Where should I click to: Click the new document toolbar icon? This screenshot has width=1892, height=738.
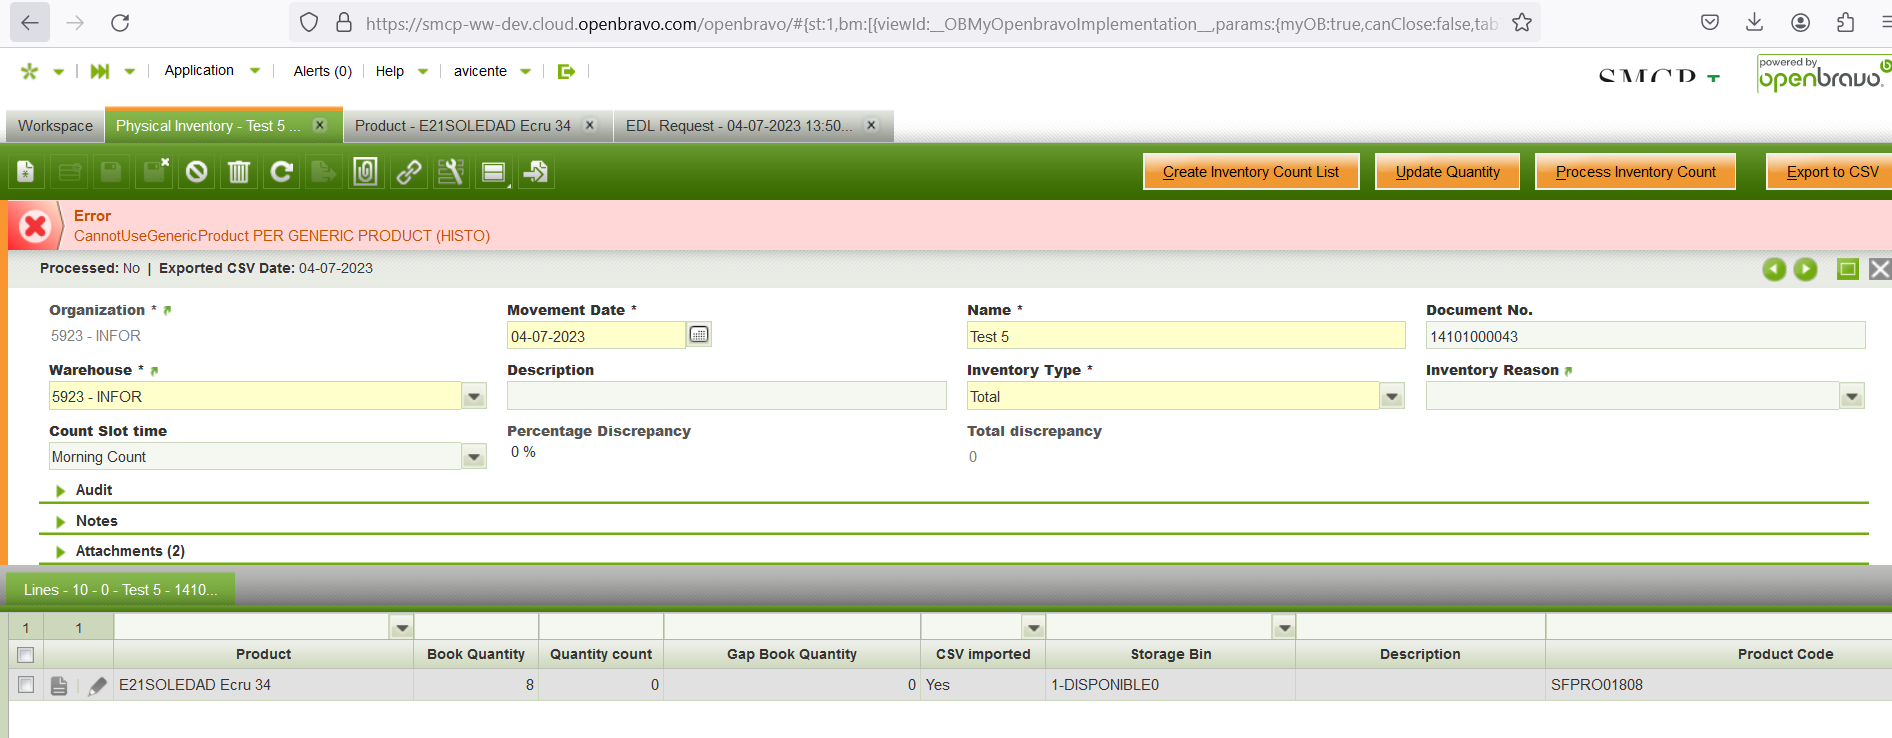(26, 172)
